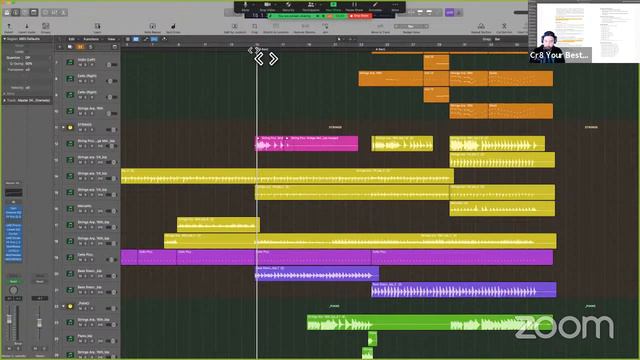Click the channel strip pan knob

[13, 290]
